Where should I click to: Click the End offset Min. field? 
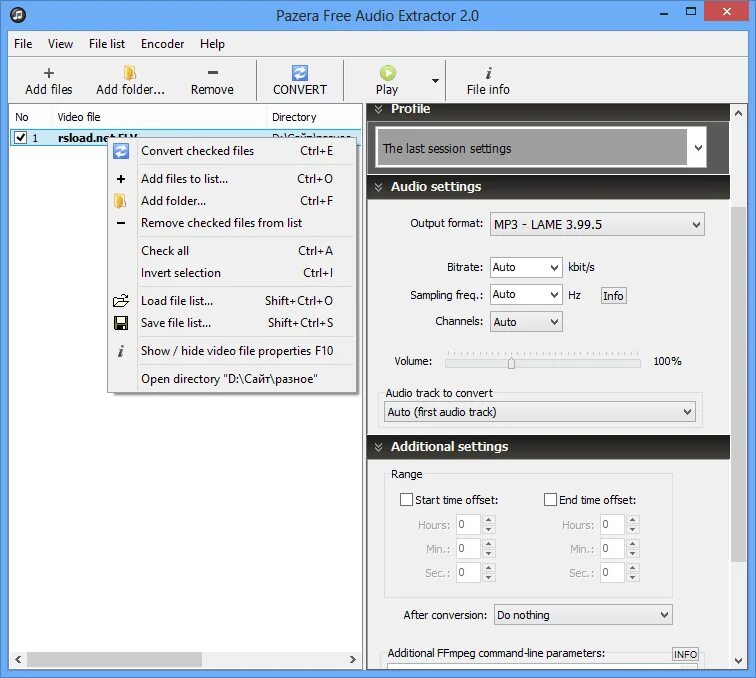pos(612,548)
